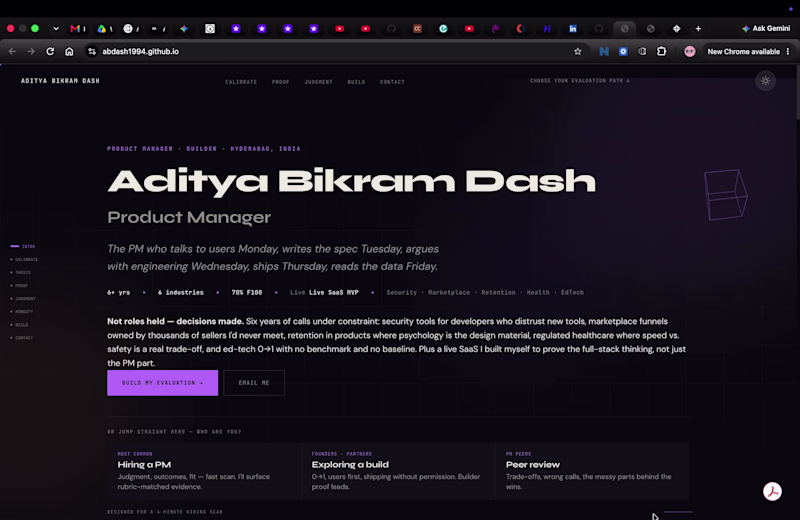Click the Aditya Bikram Dash site logo text
Image resolution: width=800 pixels, height=520 pixels.
(60, 81)
